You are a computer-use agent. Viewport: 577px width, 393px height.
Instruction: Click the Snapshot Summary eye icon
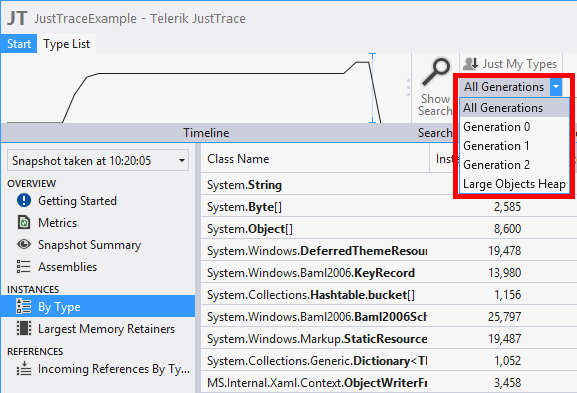[24, 244]
